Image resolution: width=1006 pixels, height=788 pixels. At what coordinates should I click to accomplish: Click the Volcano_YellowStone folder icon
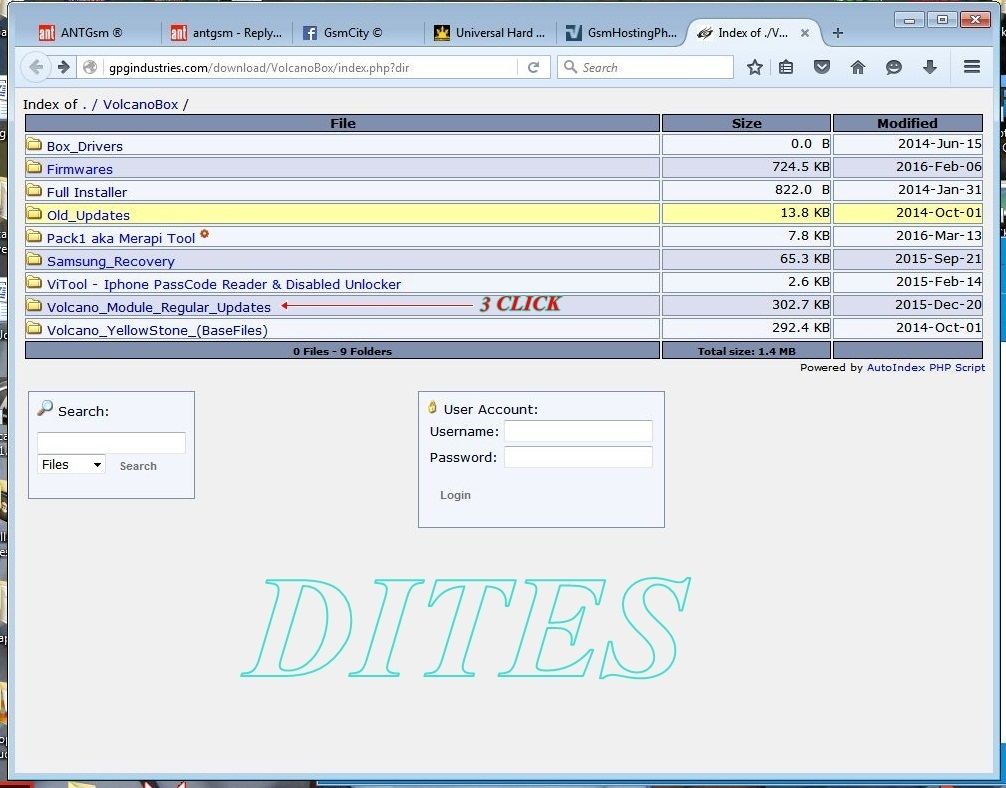point(34,329)
